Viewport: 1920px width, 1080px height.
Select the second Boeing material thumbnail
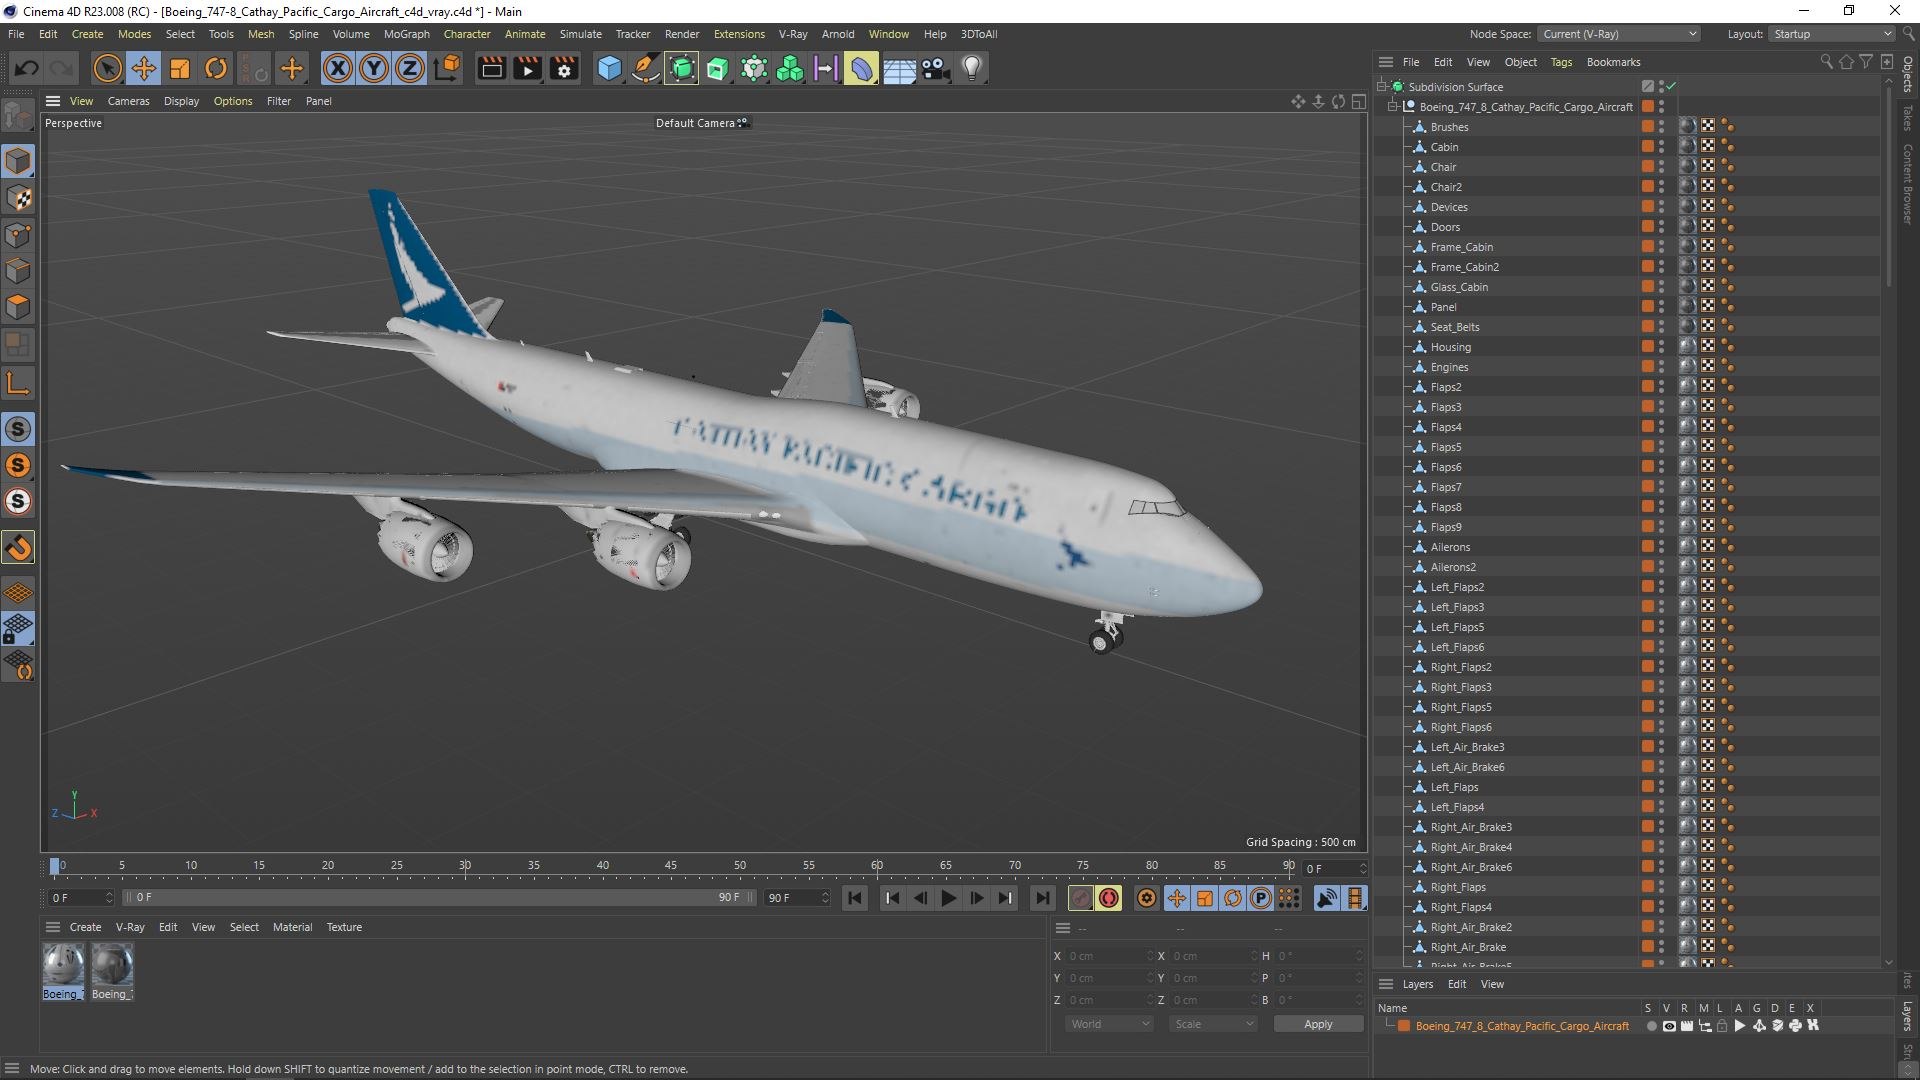[112, 965]
